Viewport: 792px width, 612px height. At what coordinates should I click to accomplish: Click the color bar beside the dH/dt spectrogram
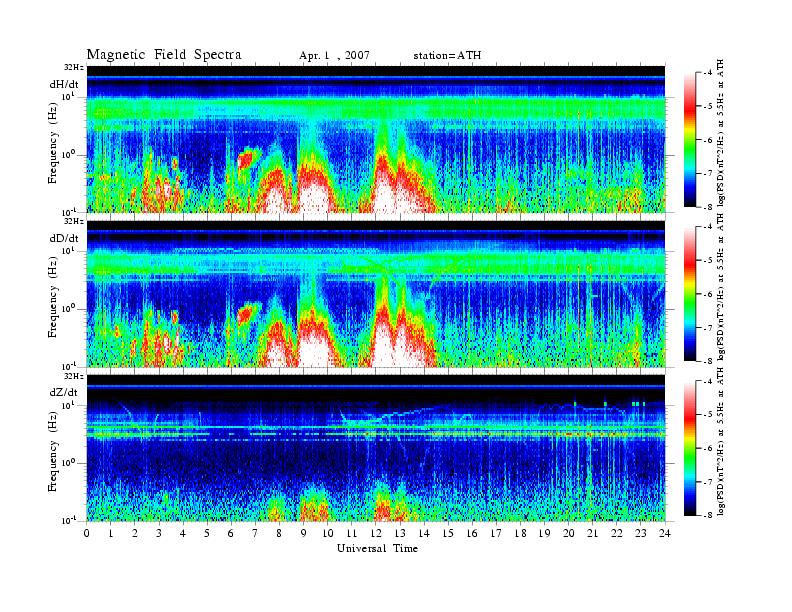tap(690, 140)
